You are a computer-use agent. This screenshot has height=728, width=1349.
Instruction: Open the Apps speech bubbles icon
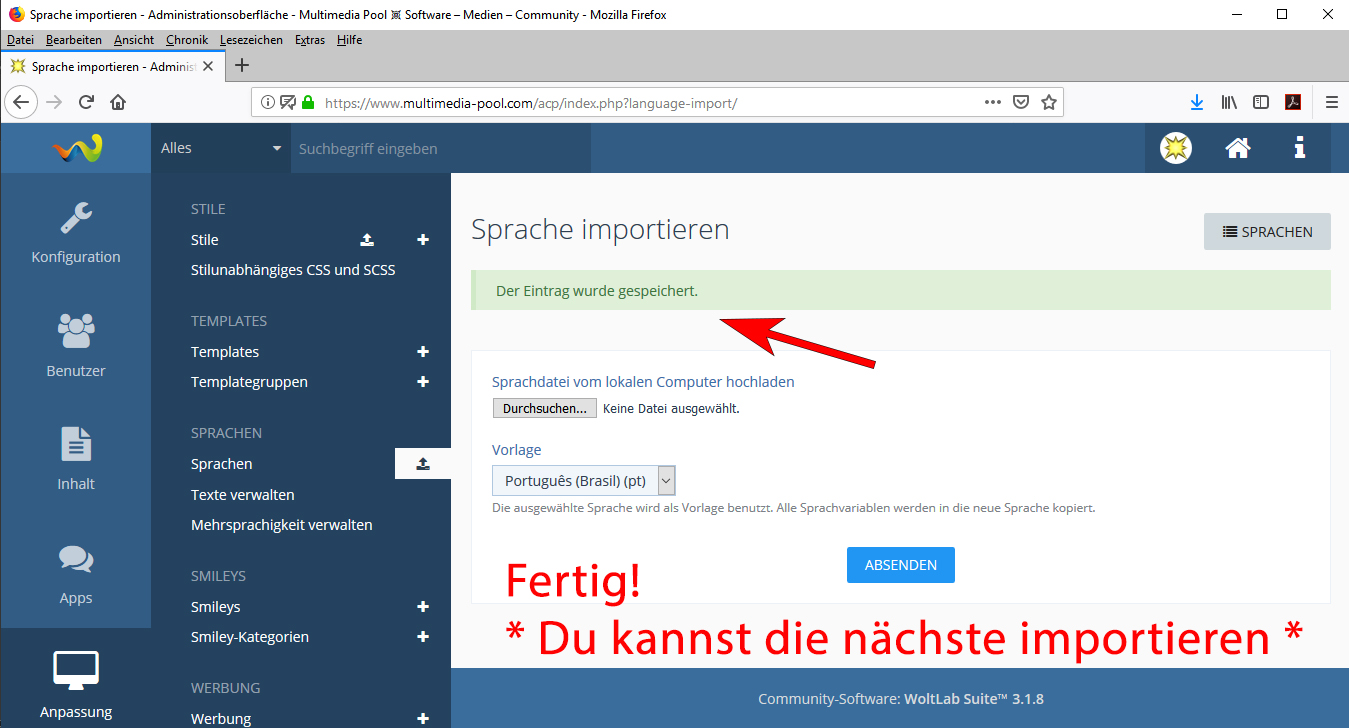(x=76, y=558)
